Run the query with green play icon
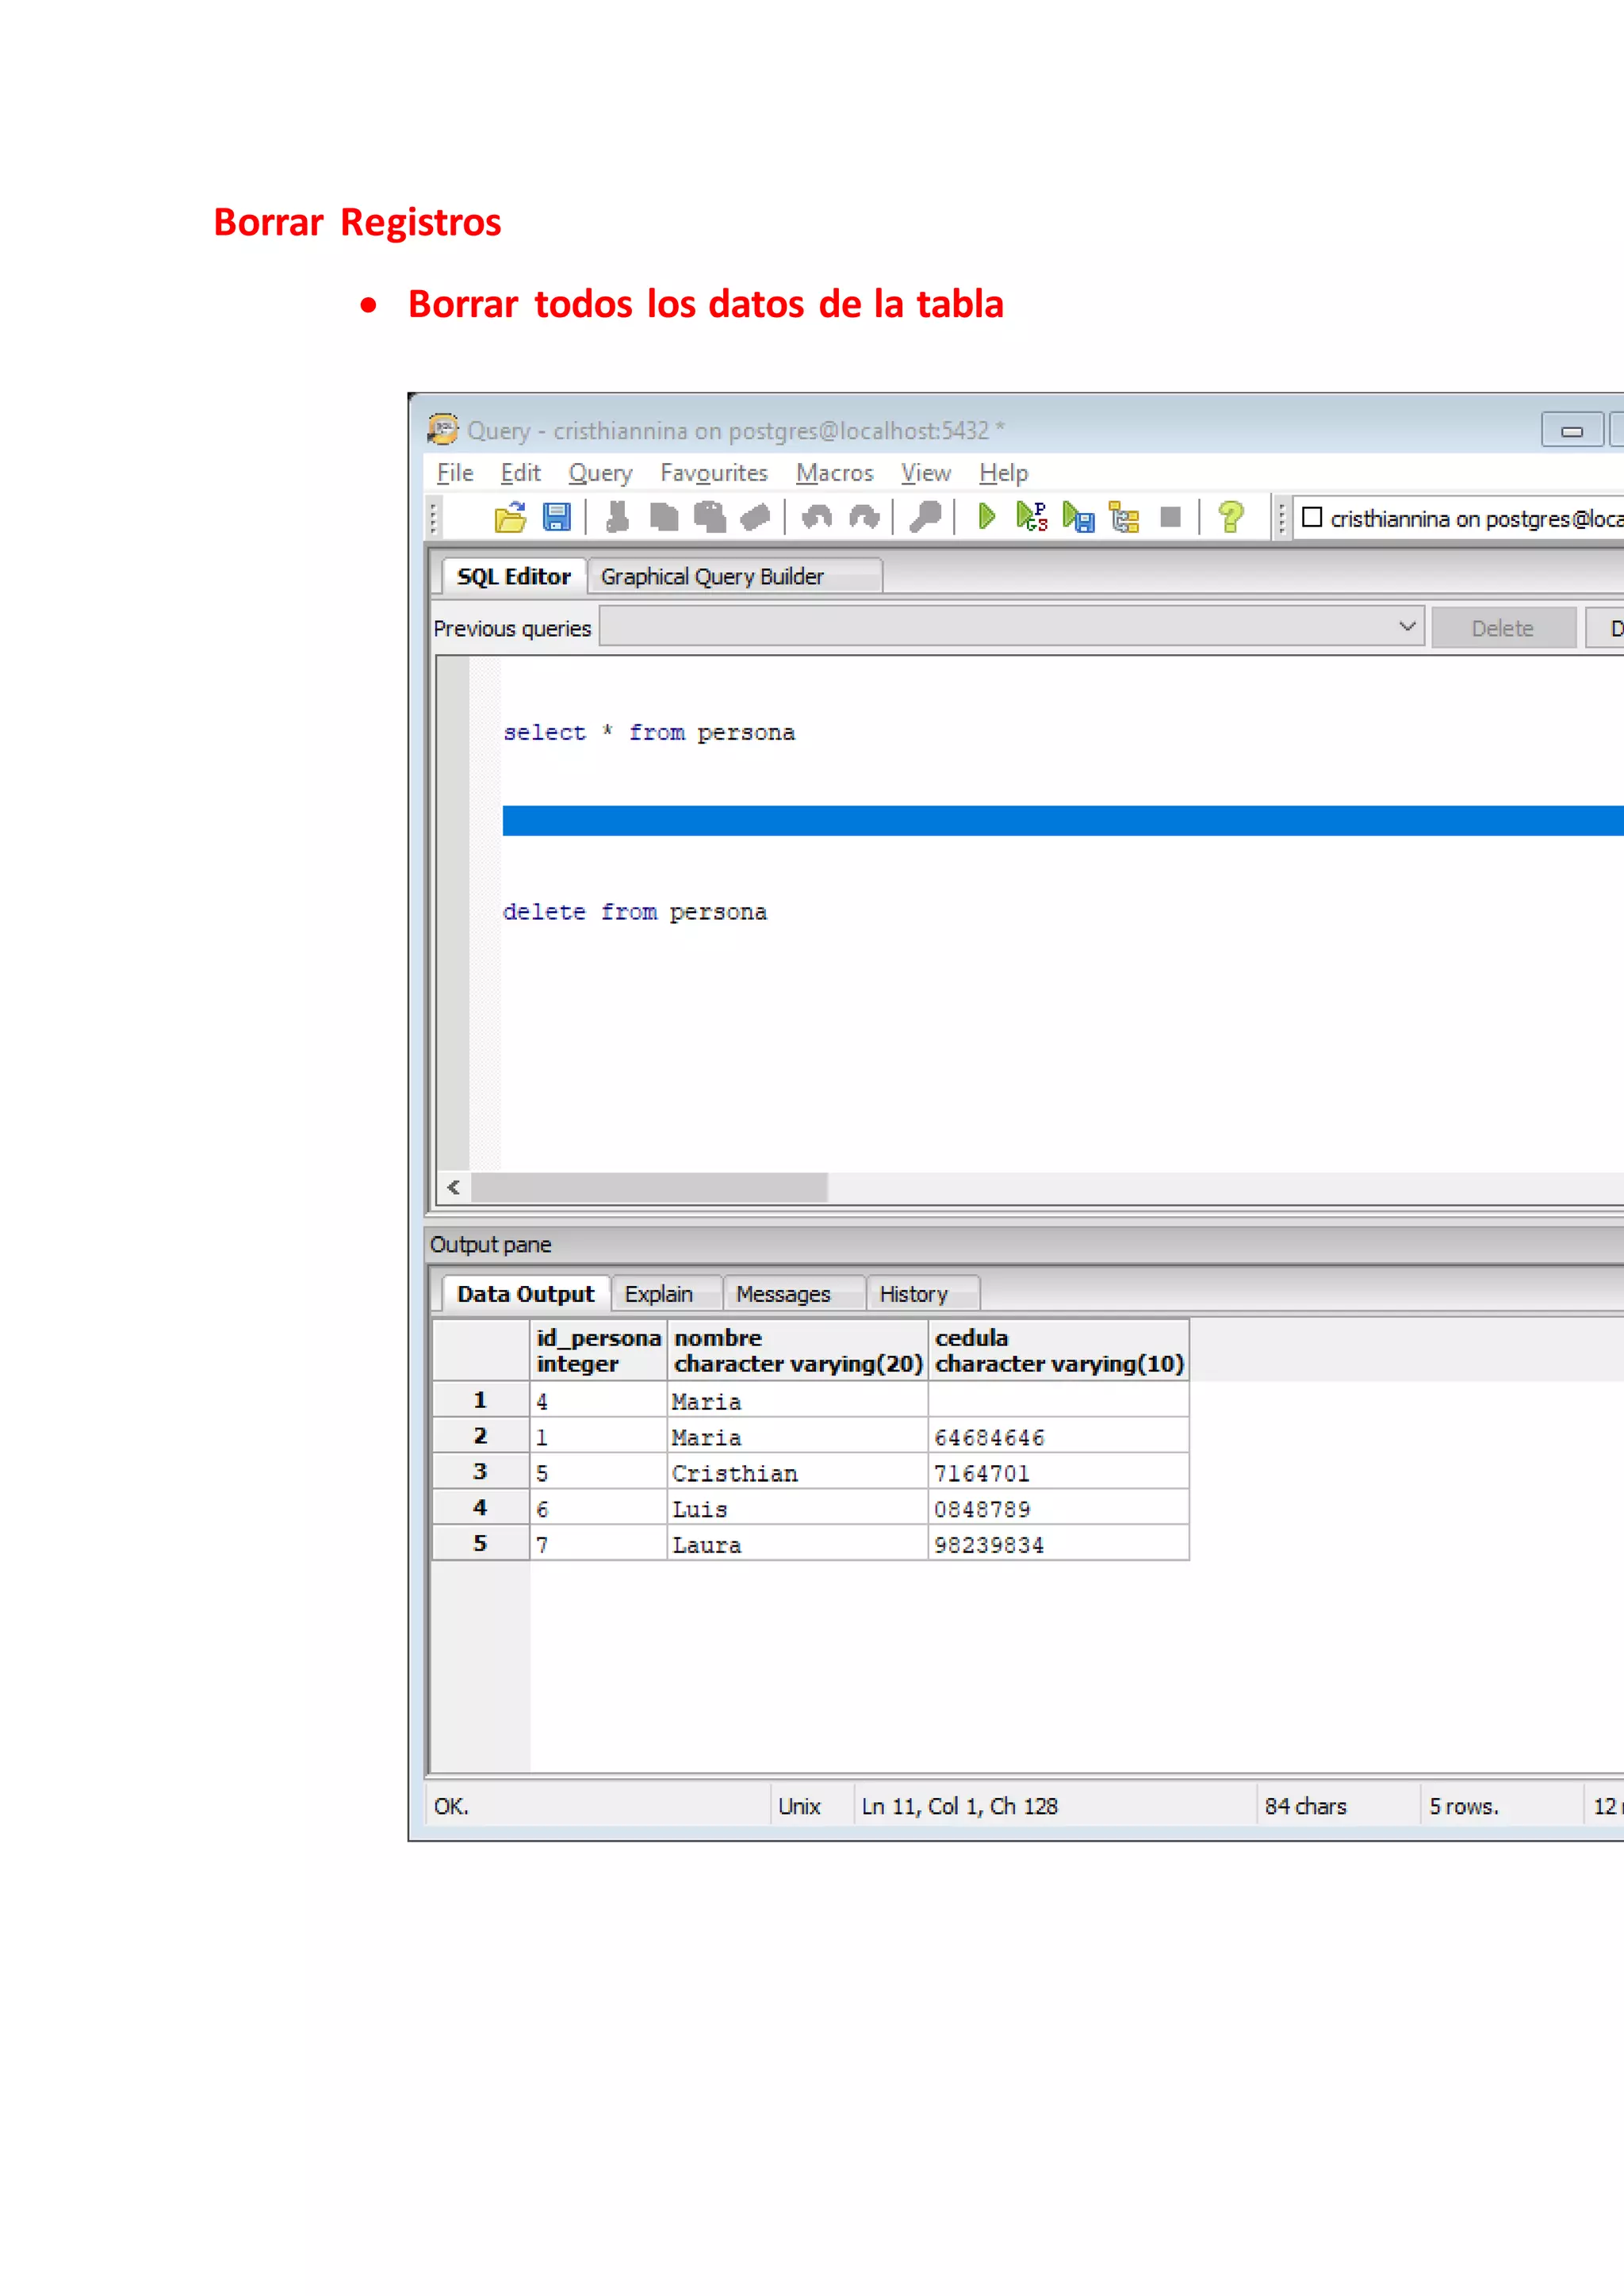The height and width of the screenshot is (2296, 1624). [x=987, y=517]
